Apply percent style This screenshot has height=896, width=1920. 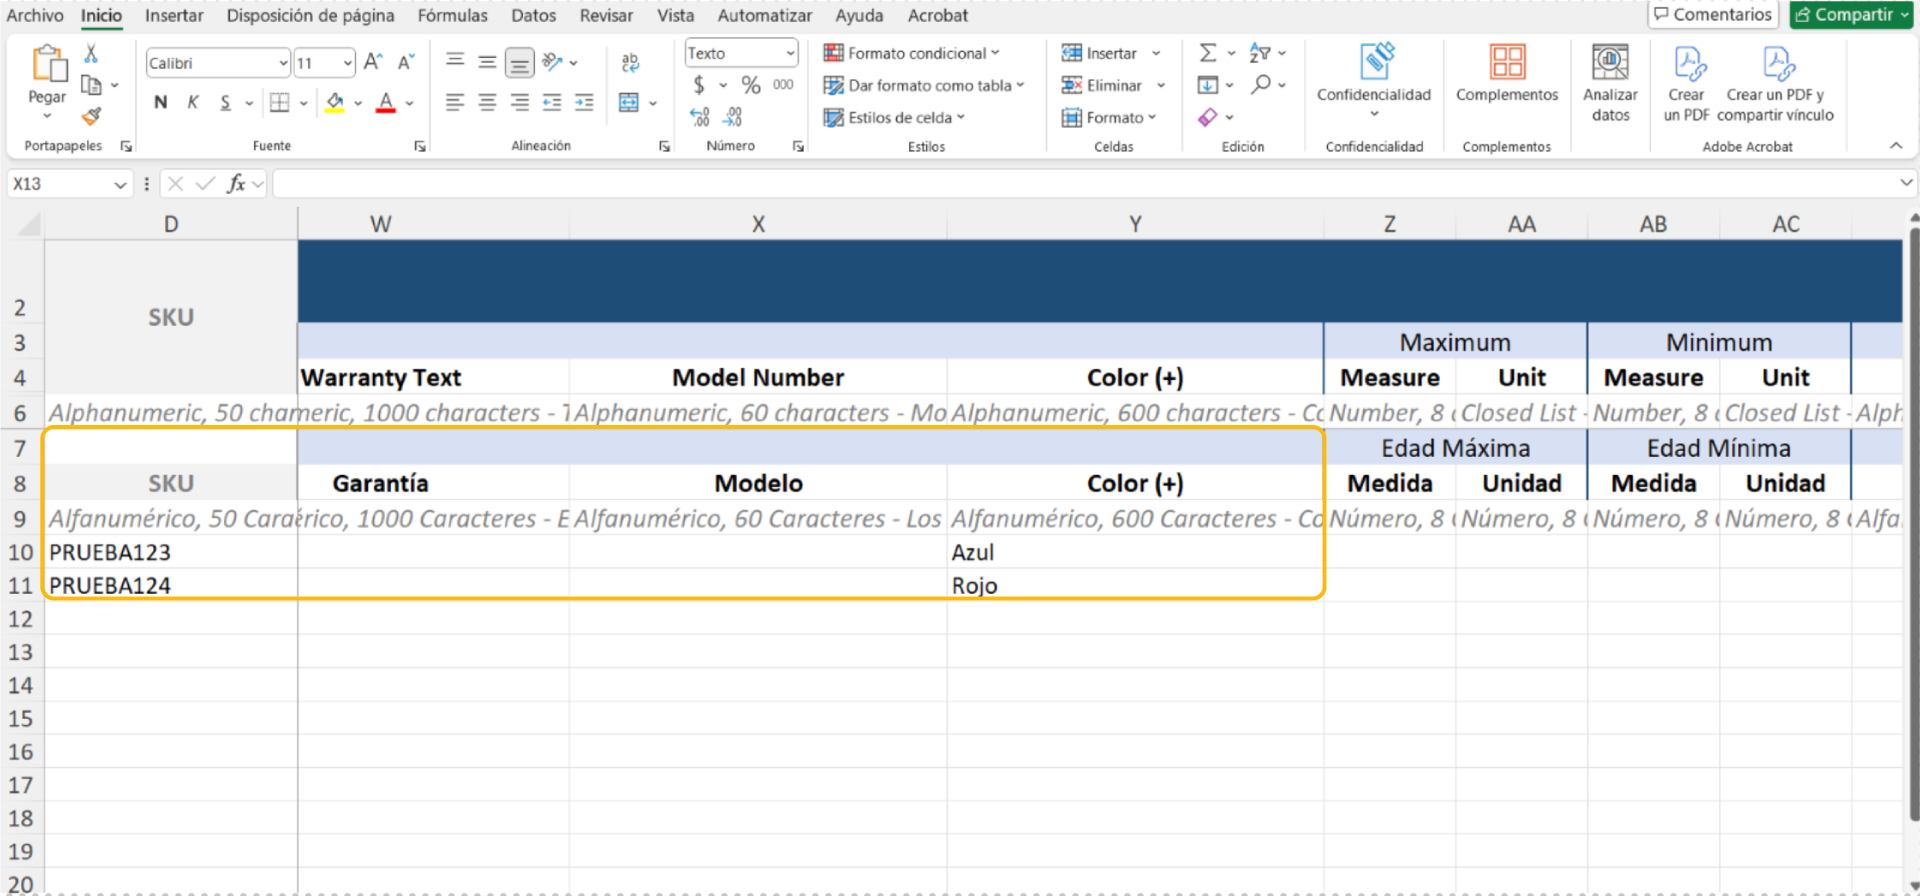pos(751,85)
